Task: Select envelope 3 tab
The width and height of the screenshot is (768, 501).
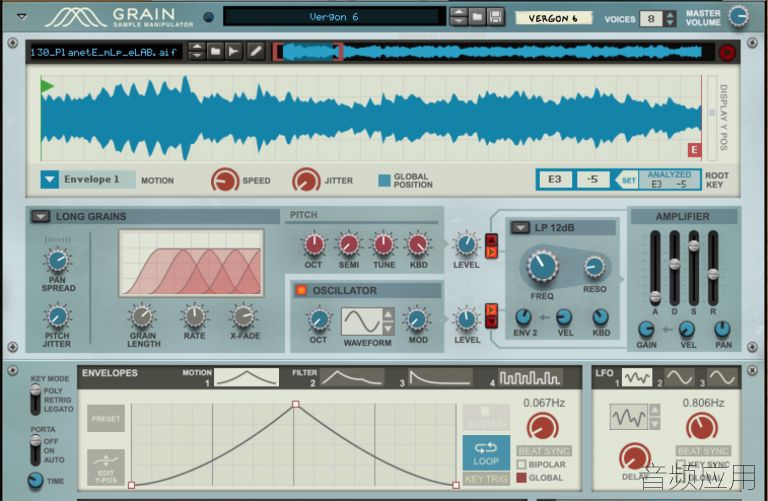Action: pos(440,377)
